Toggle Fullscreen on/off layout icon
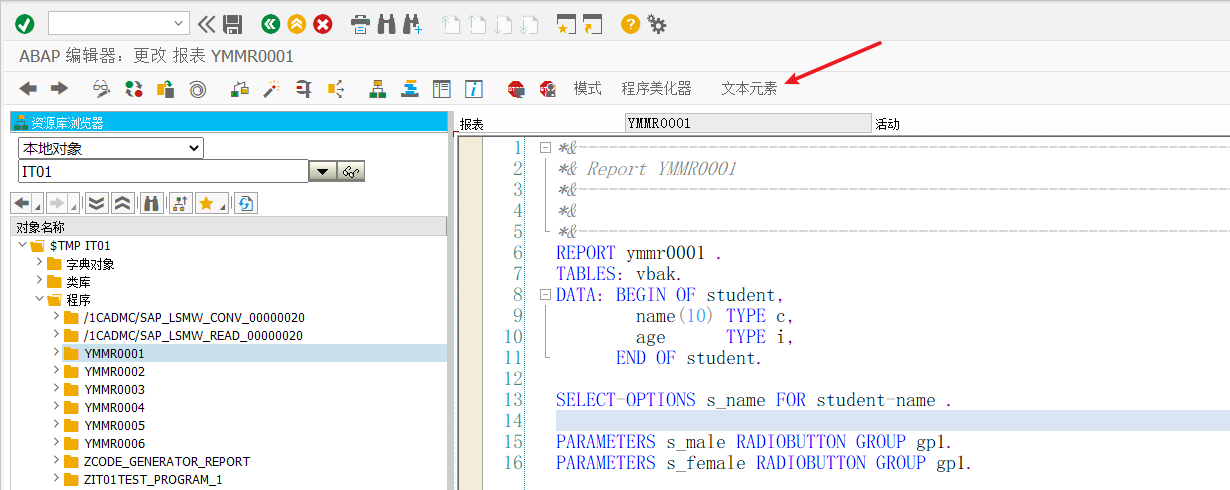Image resolution: width=1230 pixels, height=490 pixels. coord(441,89)
